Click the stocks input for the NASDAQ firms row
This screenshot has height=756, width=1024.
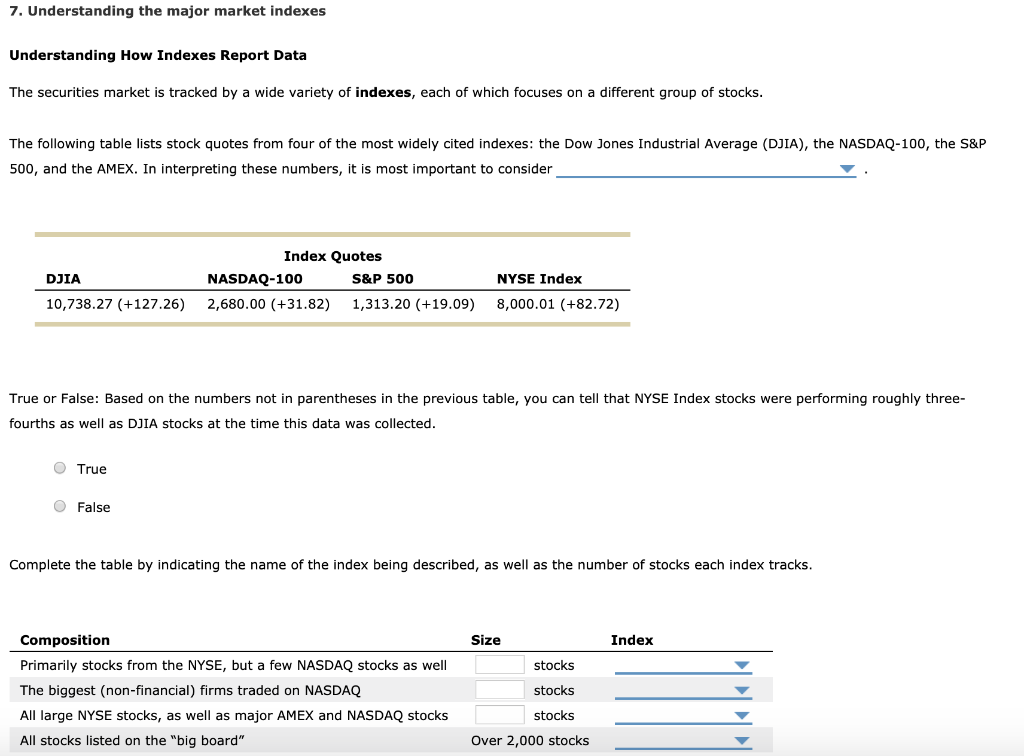pyautogui.click(x=500, y=689)
